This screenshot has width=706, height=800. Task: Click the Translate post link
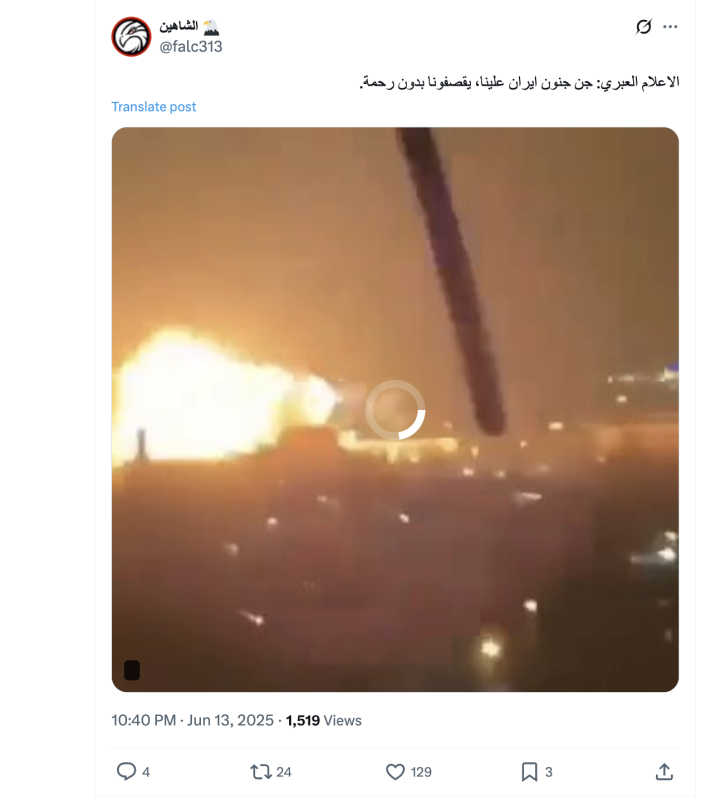pyautogui.click(x=154, y=107)
